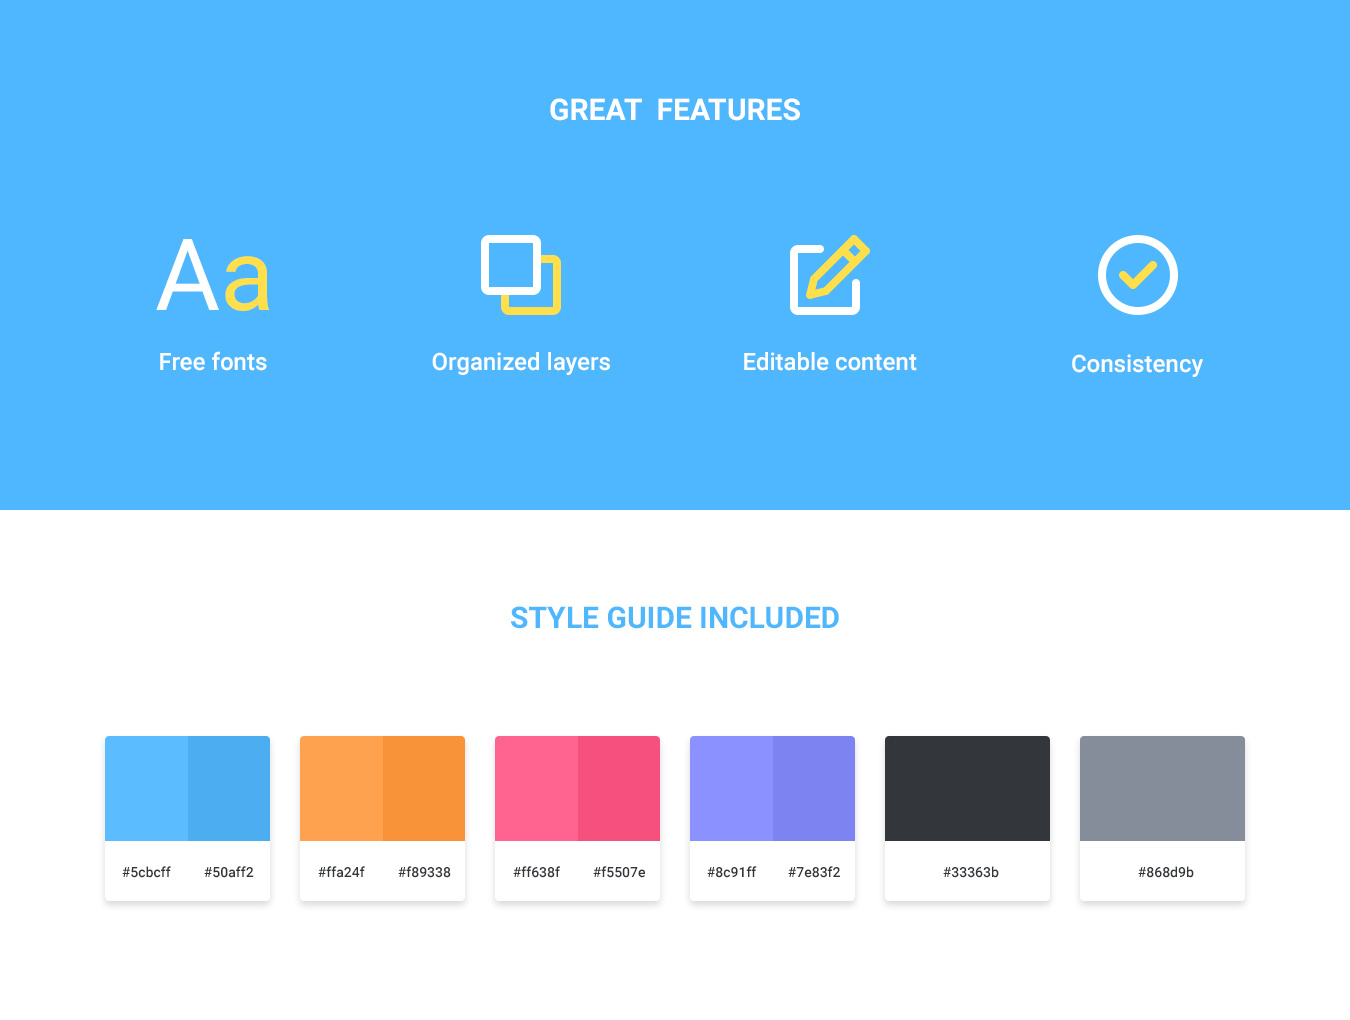
Task: Click the GREAT FEATURES heading
Action: (x=675, y=110)
